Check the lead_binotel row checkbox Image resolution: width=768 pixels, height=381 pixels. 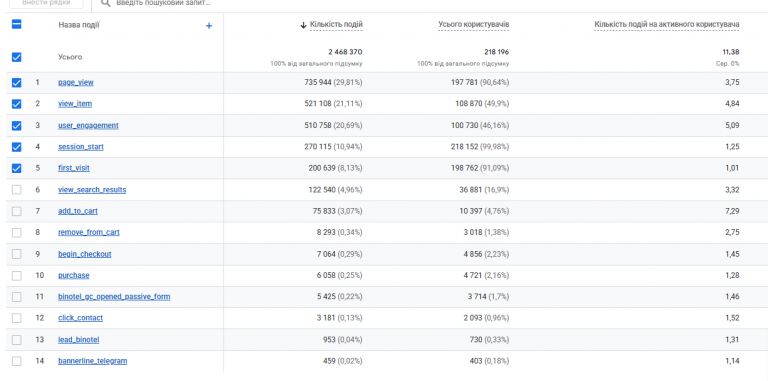(x=16, y=340)
